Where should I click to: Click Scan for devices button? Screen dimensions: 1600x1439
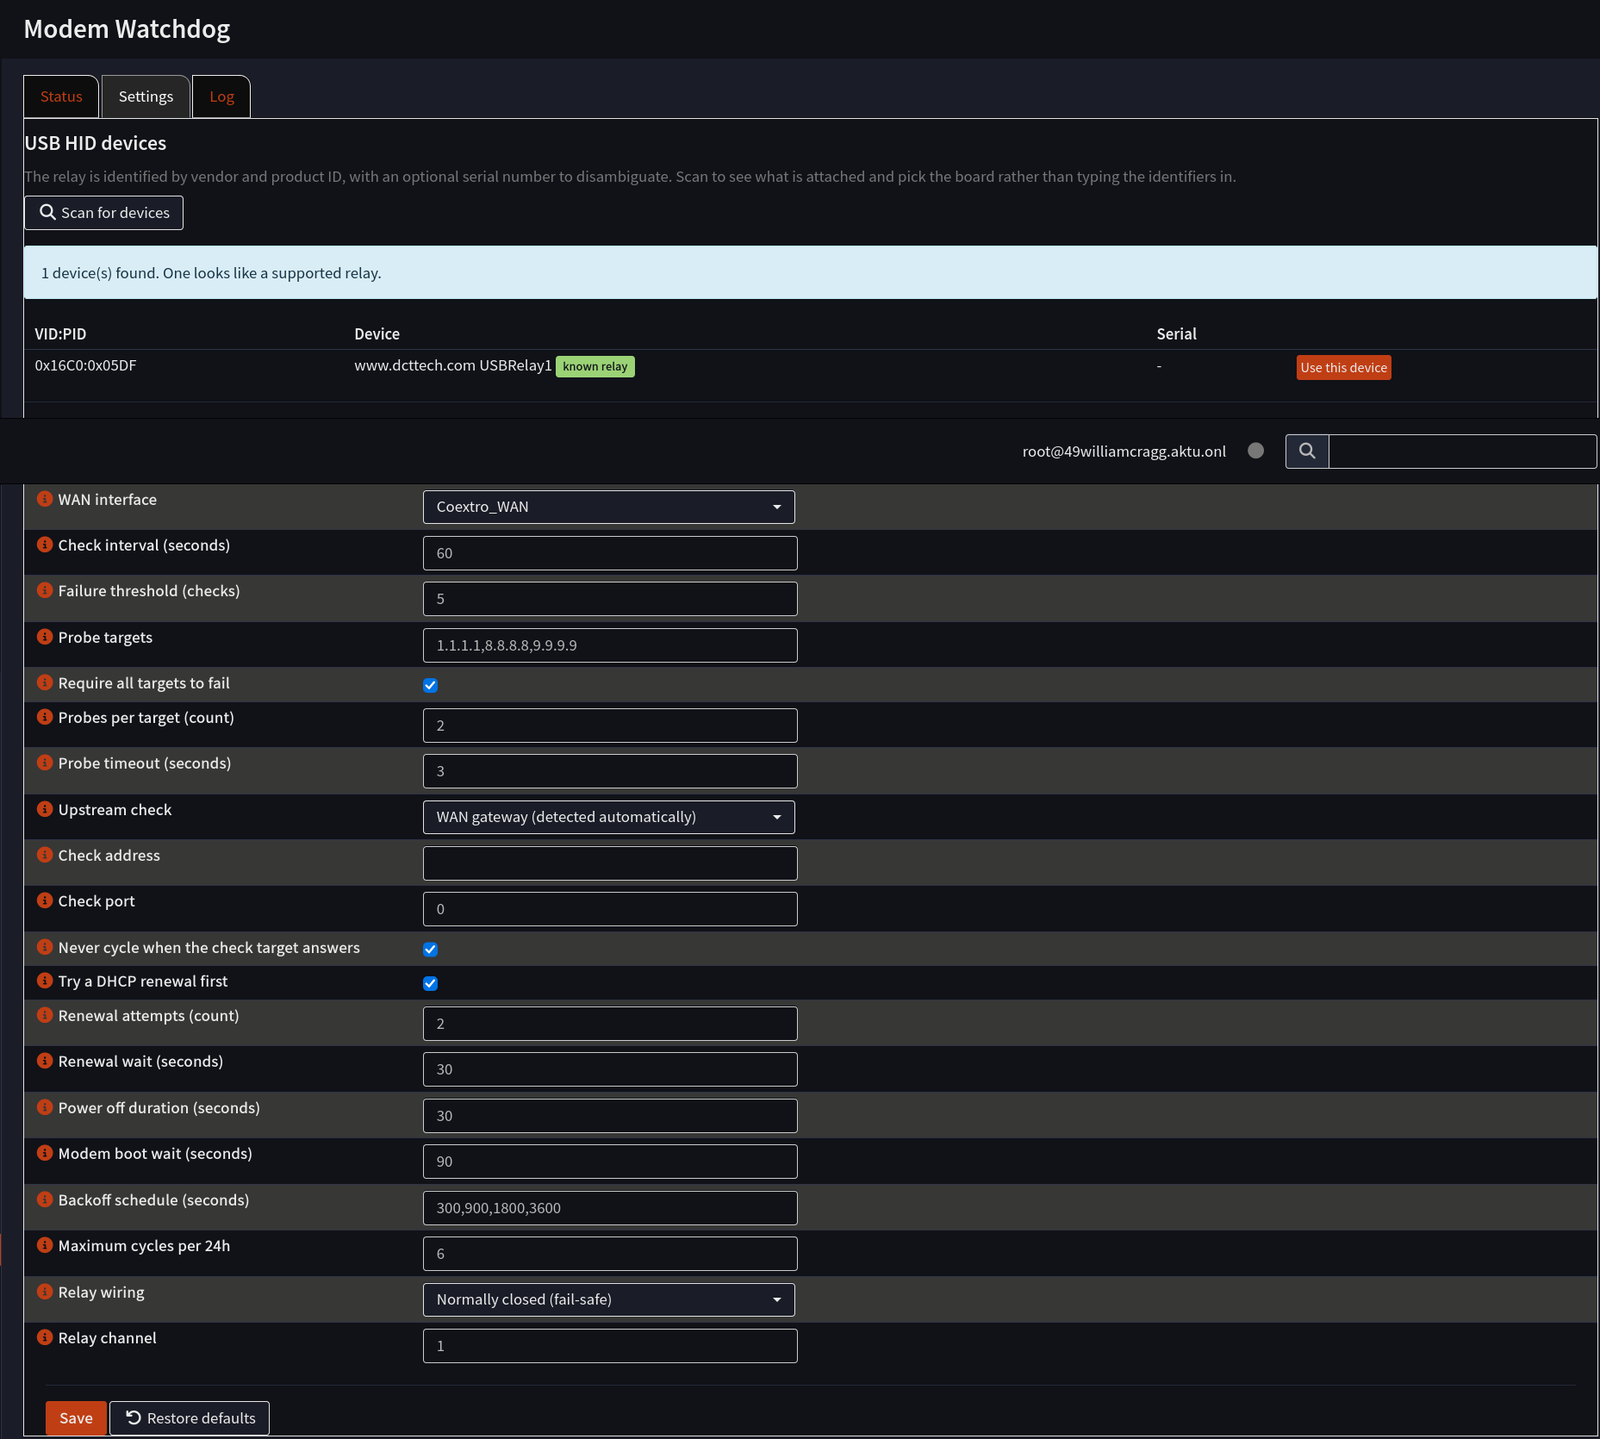tap(104, 213)
